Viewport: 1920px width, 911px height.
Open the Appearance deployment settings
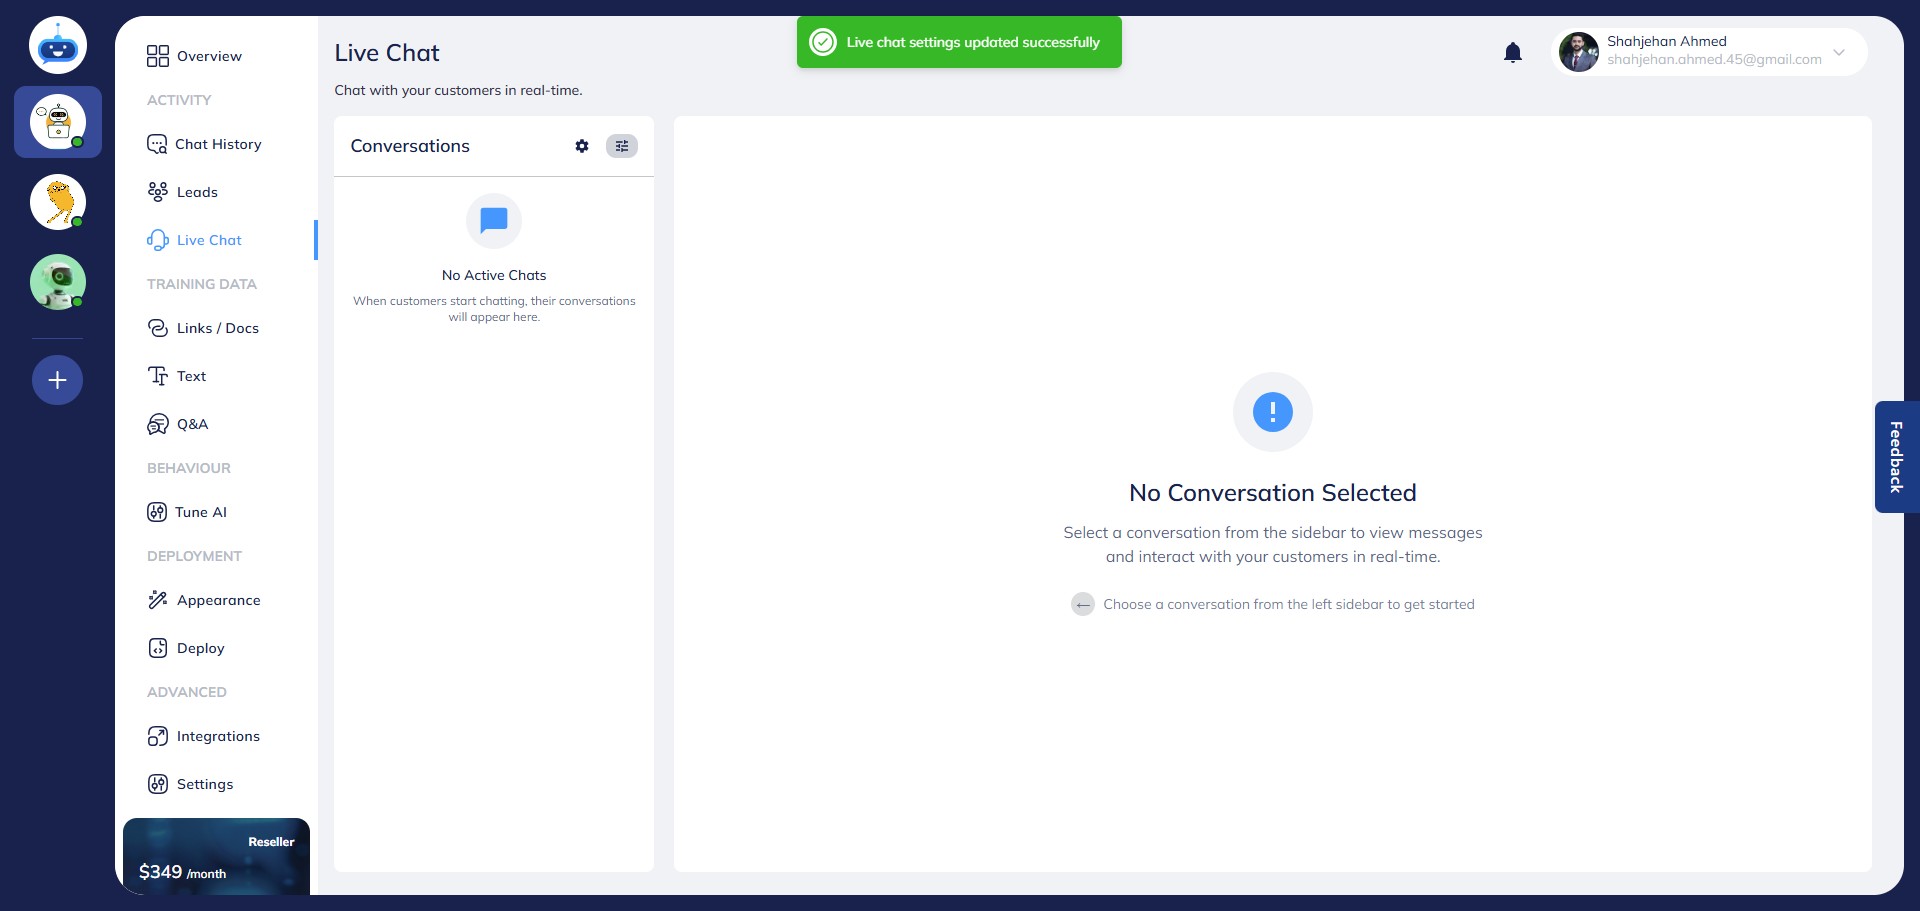[218, 600]
